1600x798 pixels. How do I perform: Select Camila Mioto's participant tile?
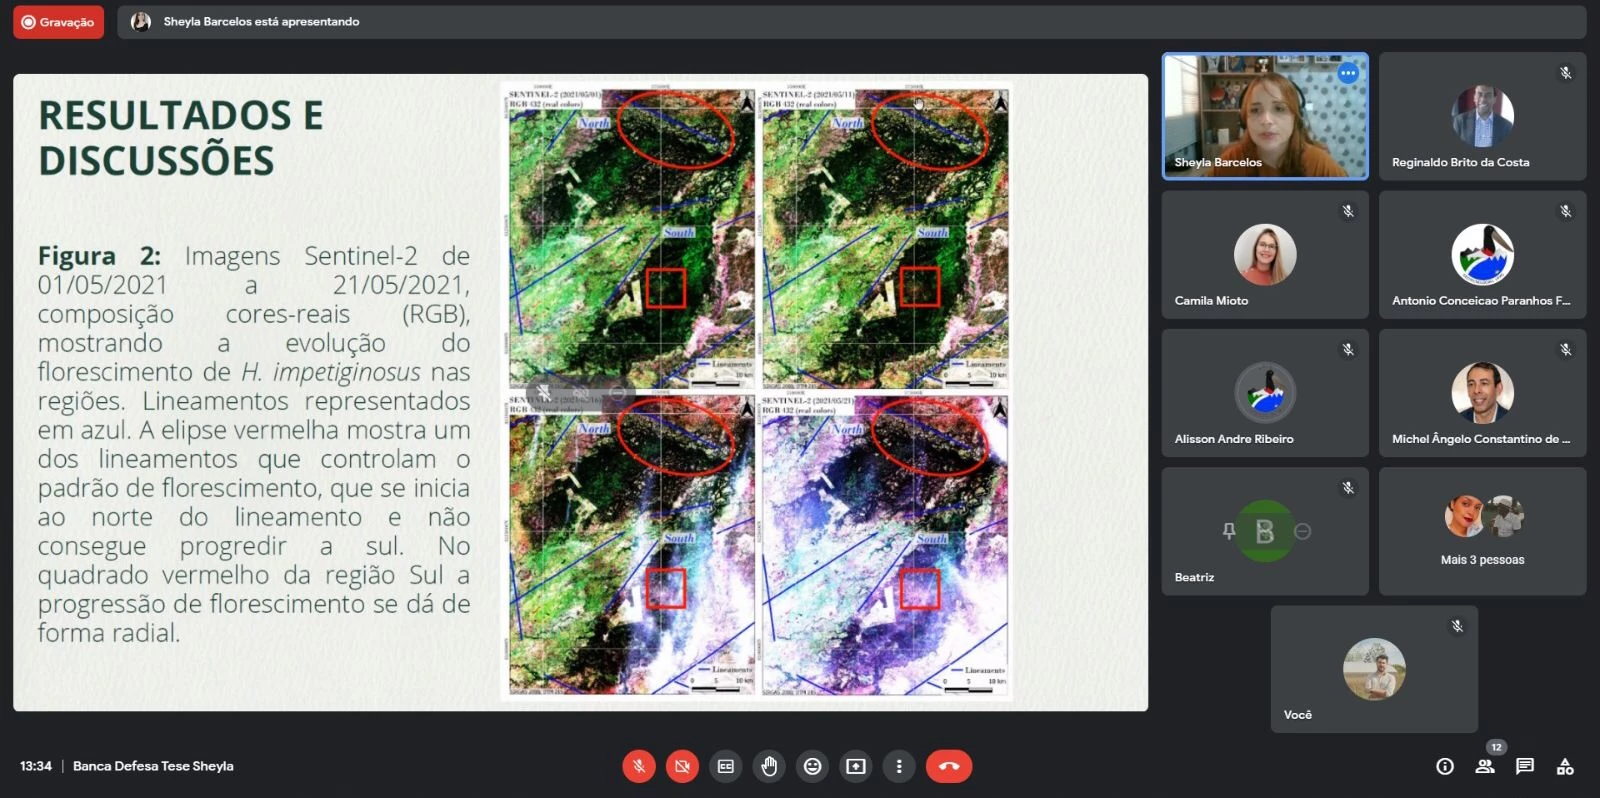(1265, 255)
